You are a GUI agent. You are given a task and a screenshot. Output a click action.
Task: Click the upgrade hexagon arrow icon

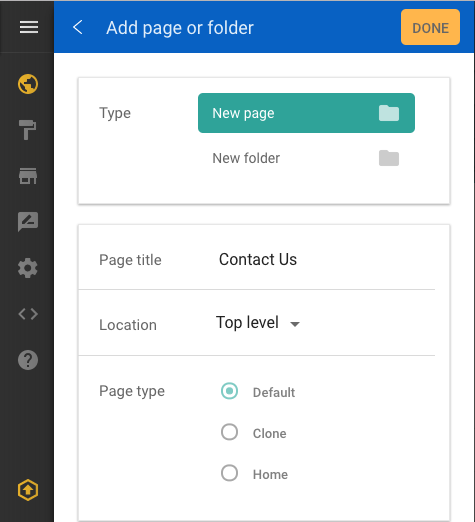28,490
